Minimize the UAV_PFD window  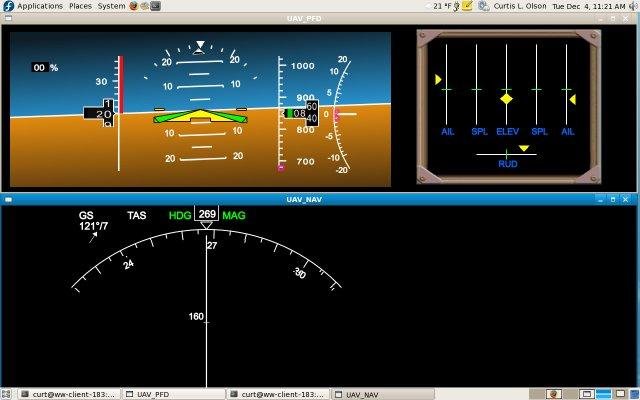(x=600, y=18)
